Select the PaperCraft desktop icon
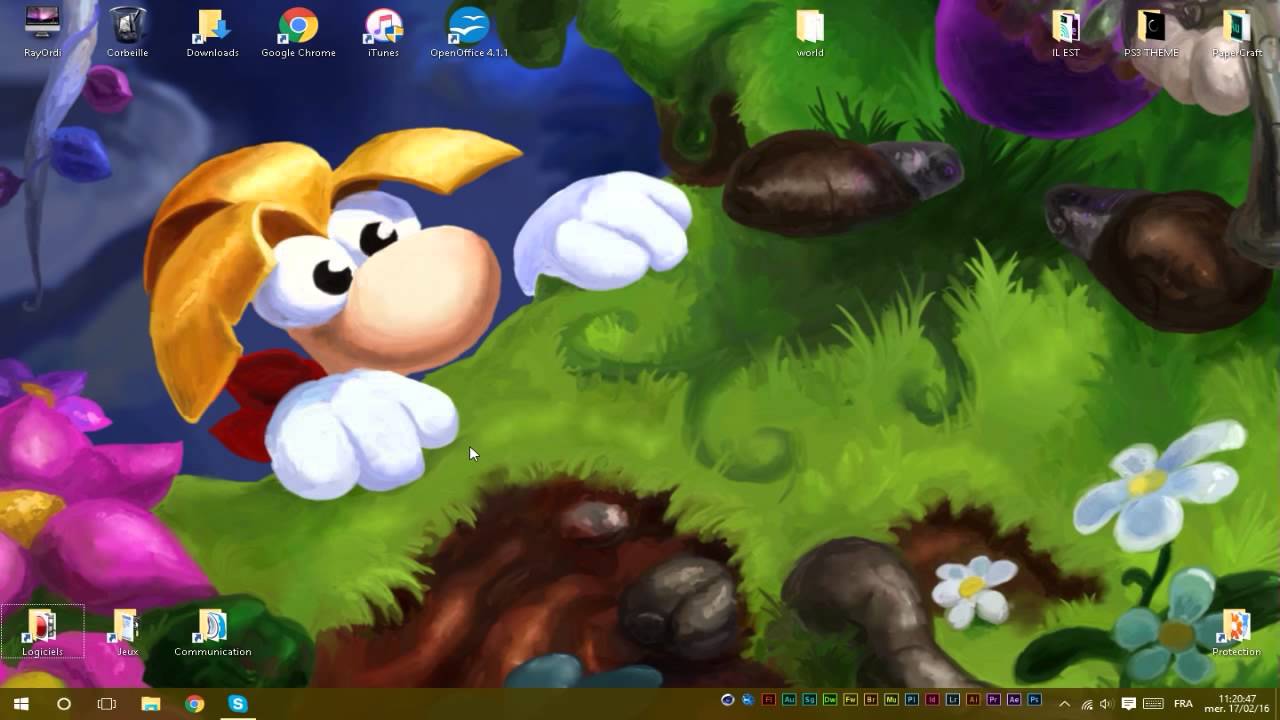The image size is (1280, 720). 1237,31
